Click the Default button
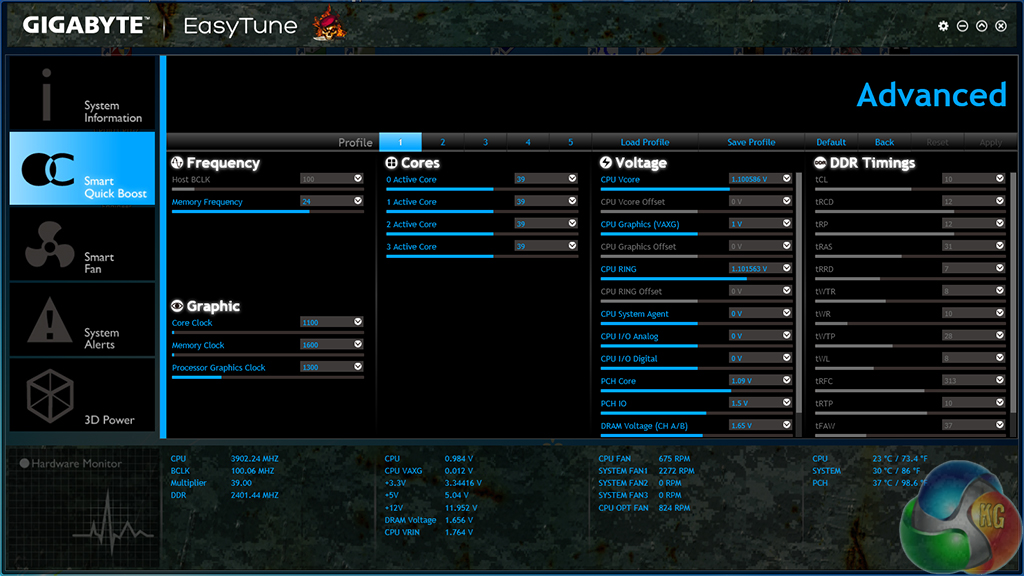 [831, 142]
